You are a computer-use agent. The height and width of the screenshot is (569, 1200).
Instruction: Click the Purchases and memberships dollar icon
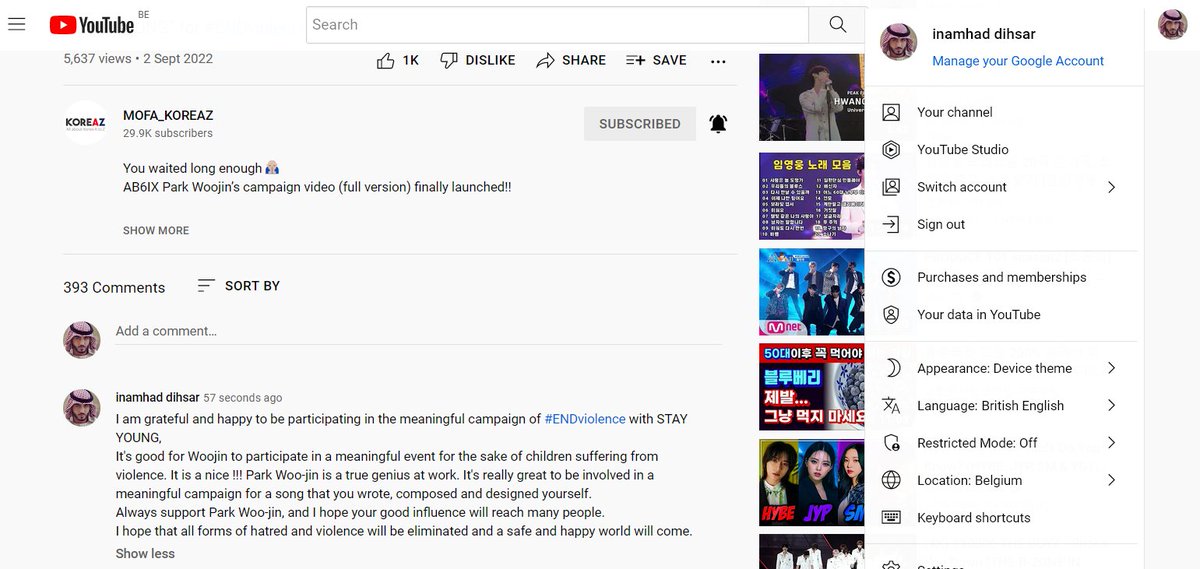coord(891,277)
